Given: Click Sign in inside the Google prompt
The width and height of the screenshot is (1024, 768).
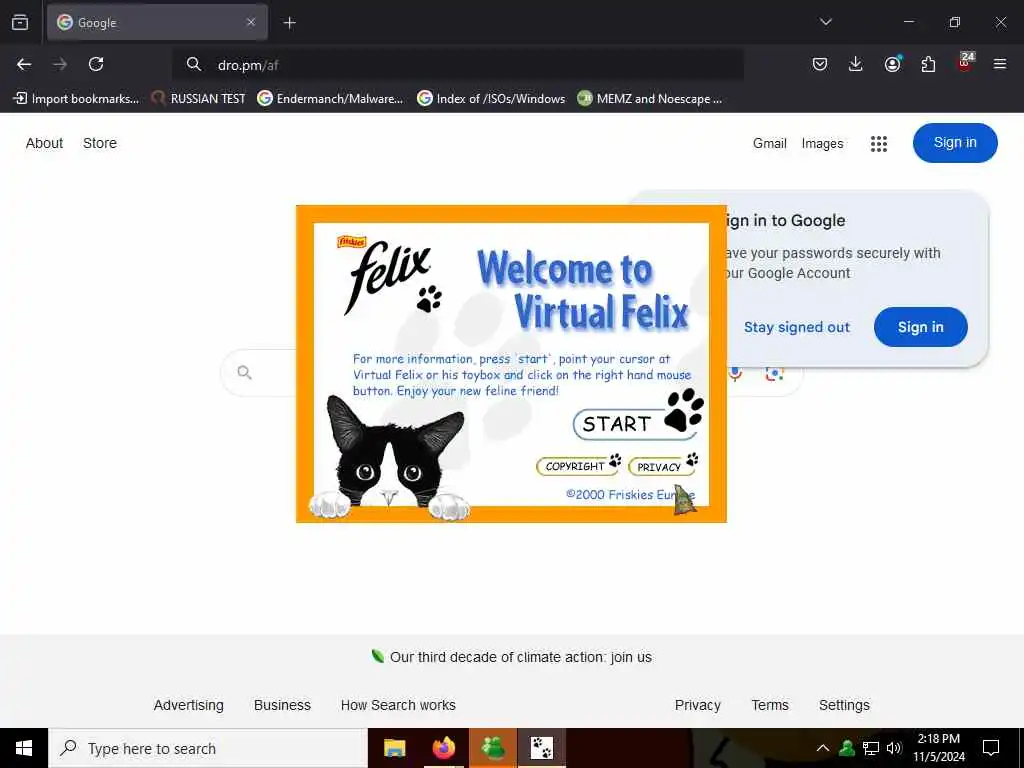Looking at the screenshot, I should coord(920,327).
